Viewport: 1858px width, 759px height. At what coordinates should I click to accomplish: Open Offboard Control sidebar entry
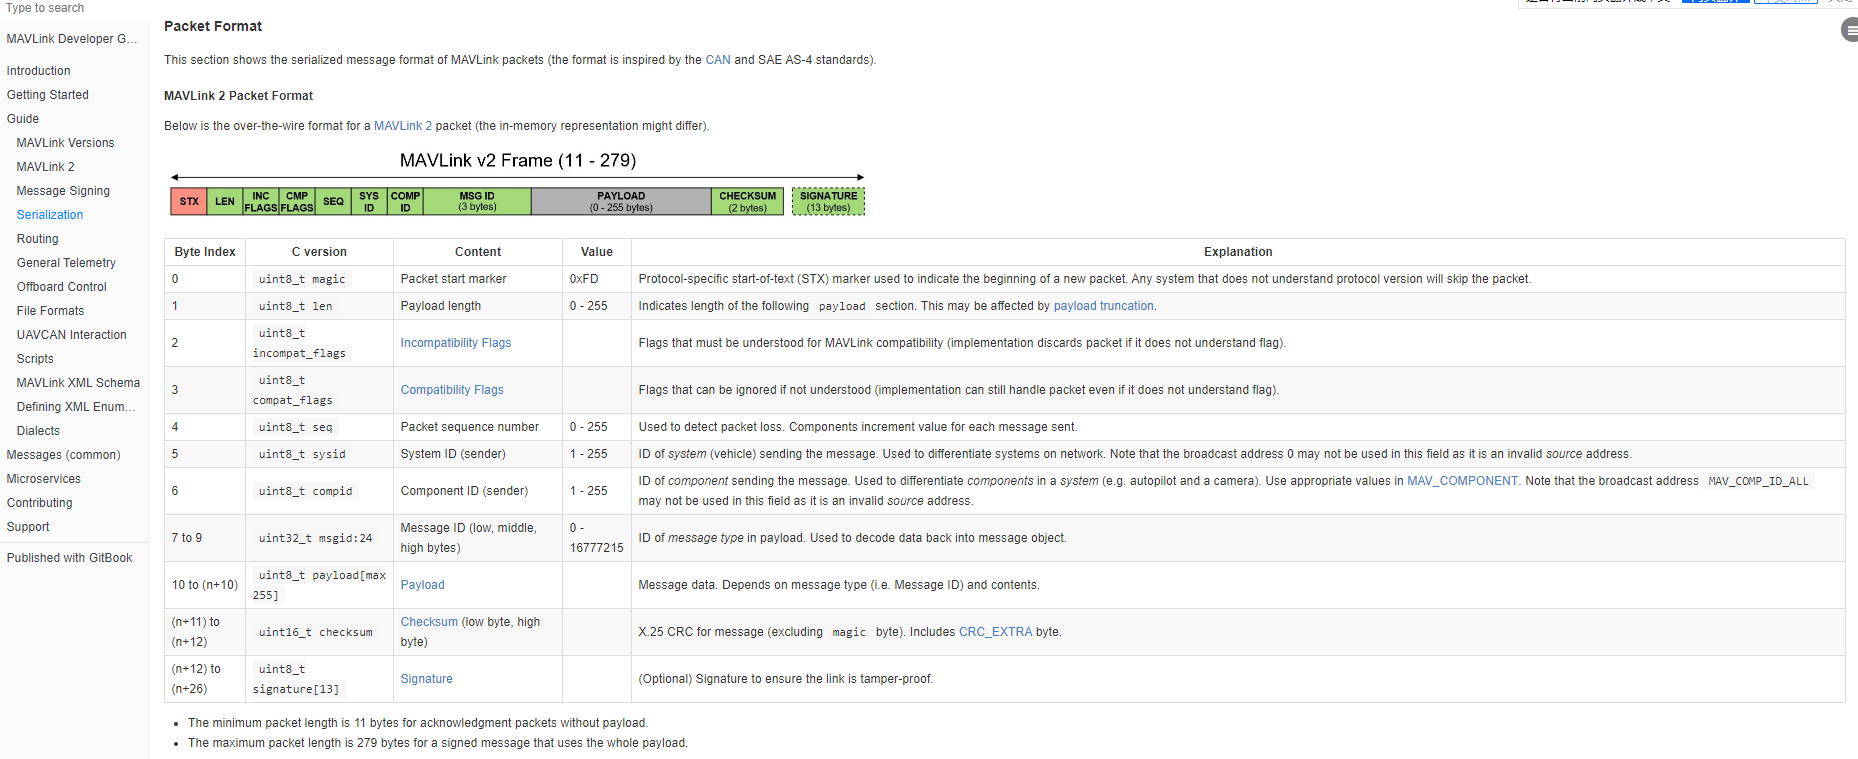click(62, 287)
